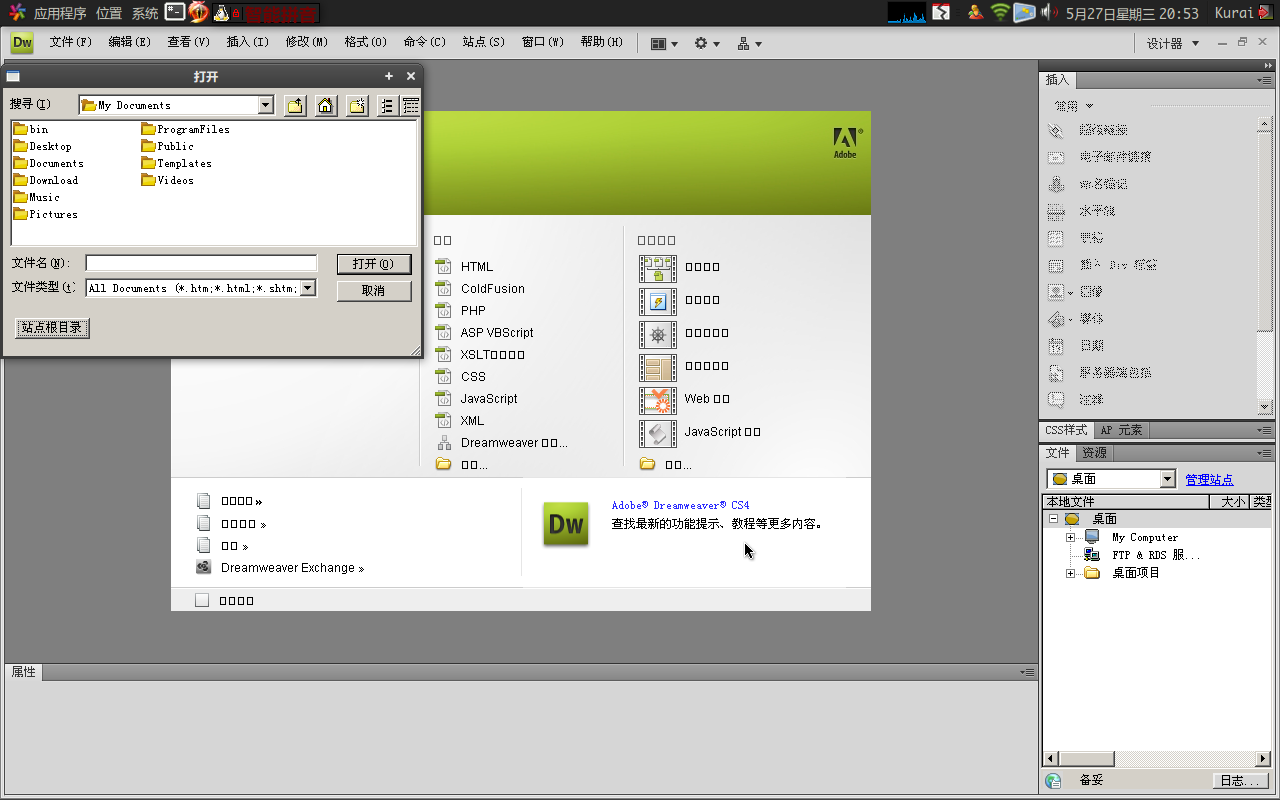Open the 文件(F) menu

tap(71, 42)
